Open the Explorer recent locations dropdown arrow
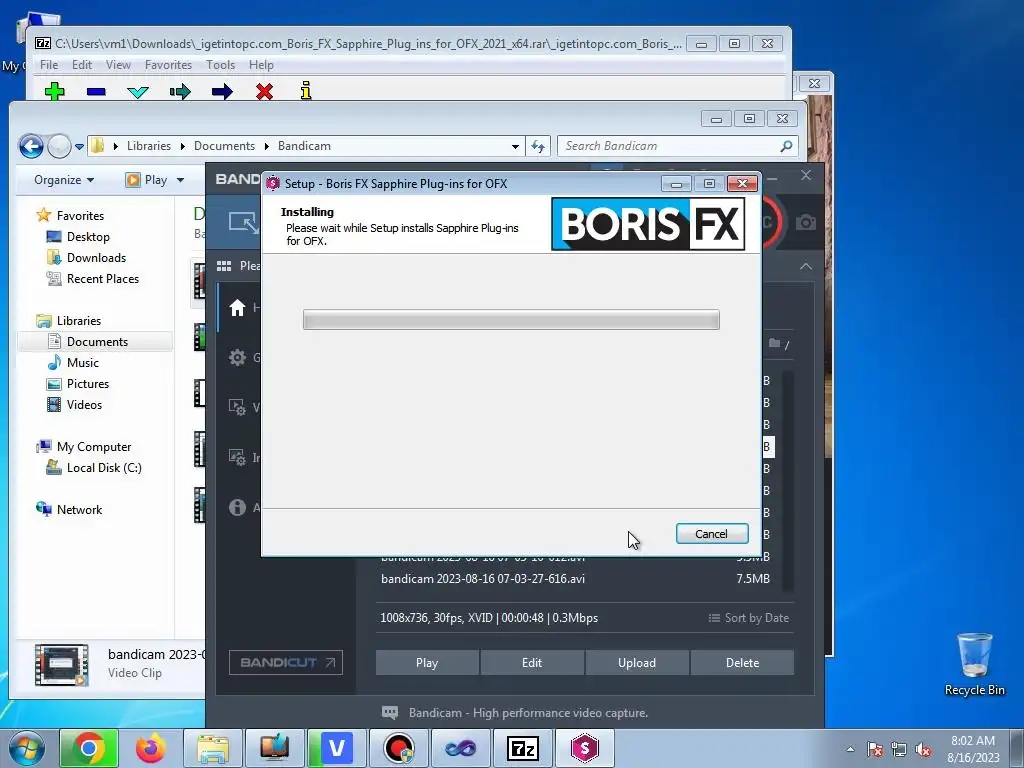This screenshot has height=768, width=1024. [79, 146]
